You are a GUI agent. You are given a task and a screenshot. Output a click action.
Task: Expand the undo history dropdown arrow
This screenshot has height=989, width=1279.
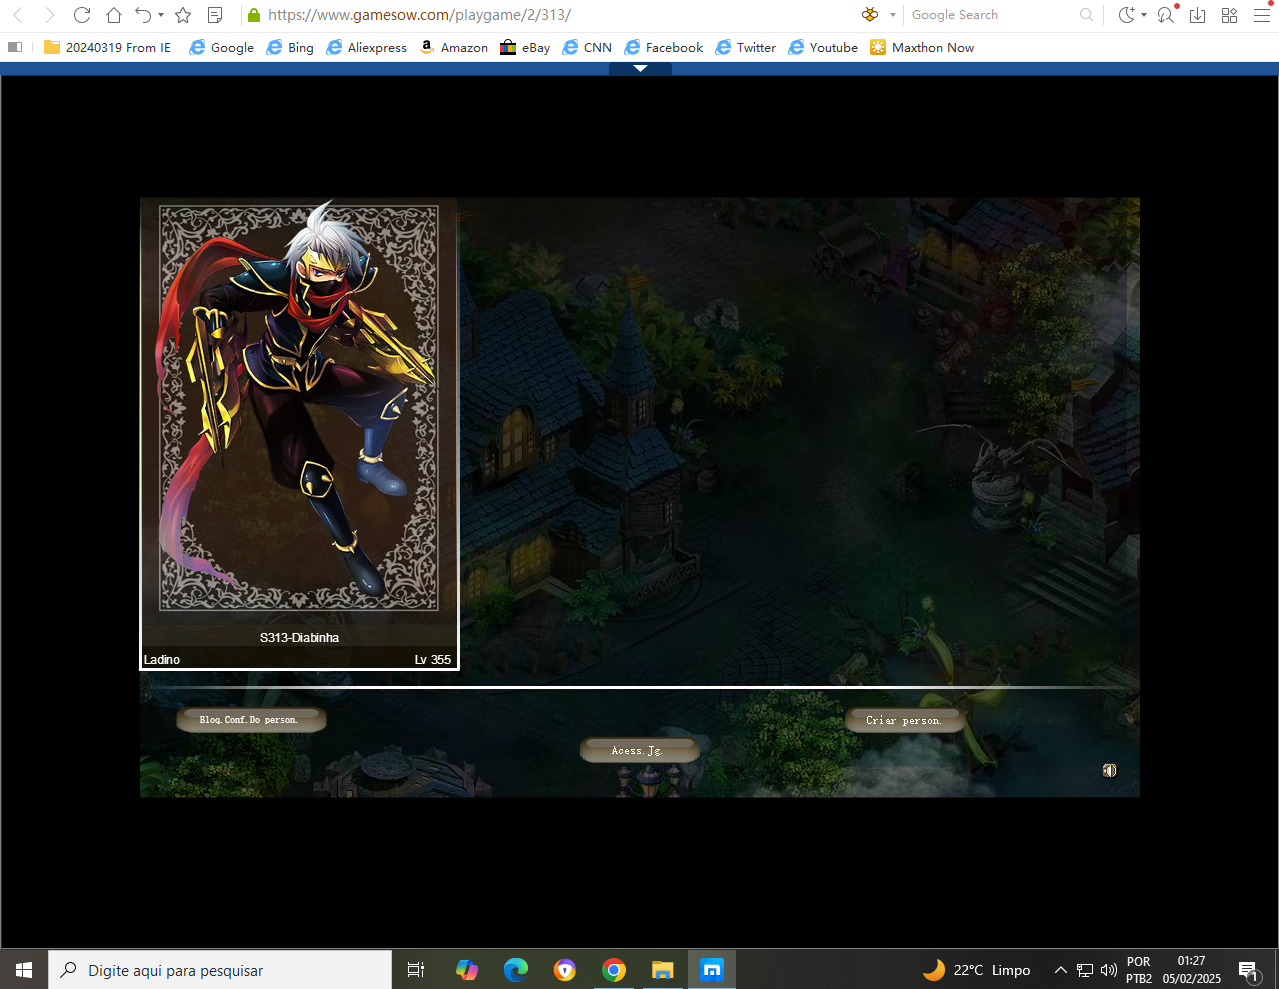click(x=161, y=15)
